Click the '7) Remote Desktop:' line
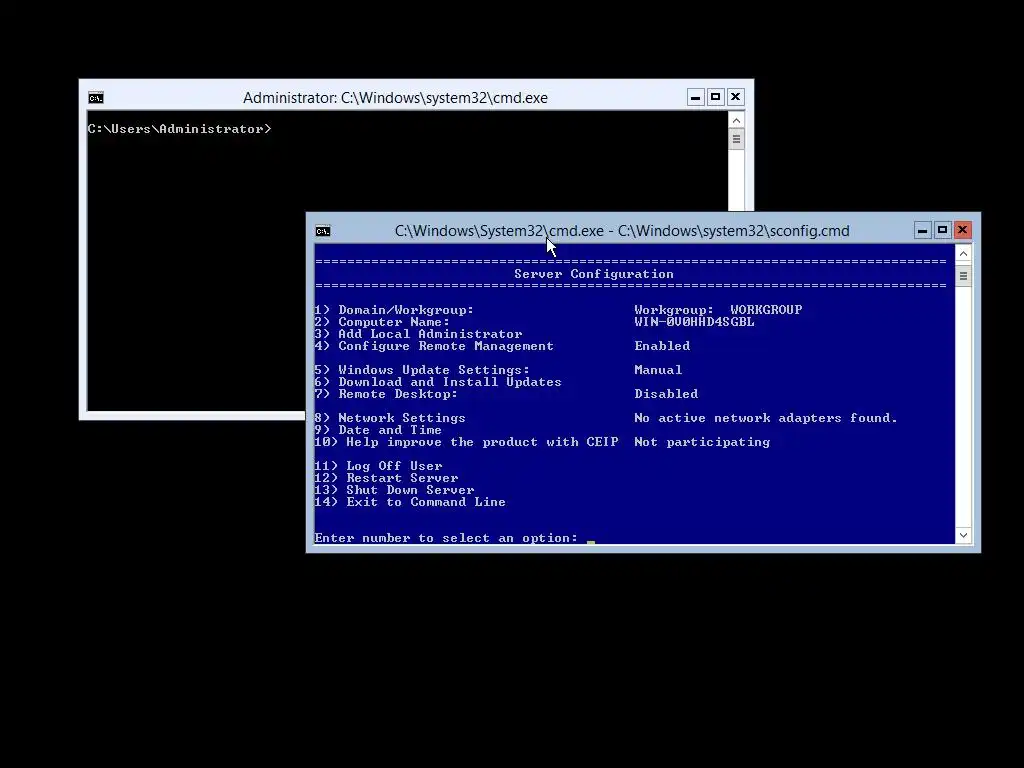Screen dimensions: 1024x768 (386, 394)
